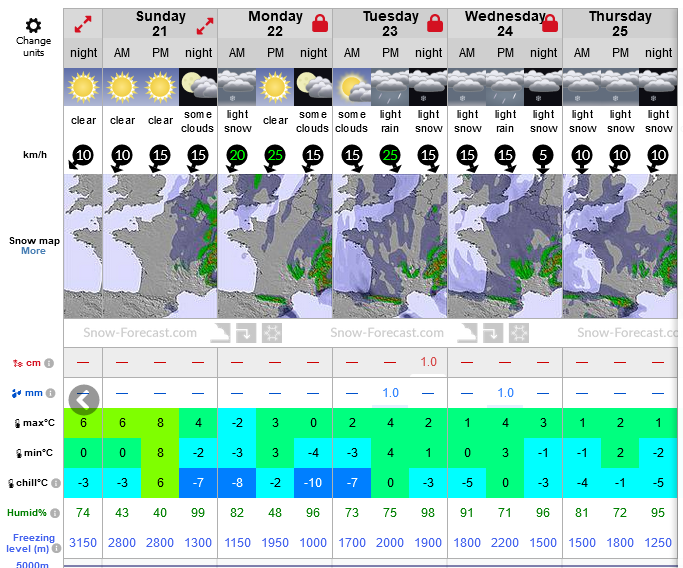
Task: Open the Wednesday snow map thumbnail
Action: click(x=505, y=246)
